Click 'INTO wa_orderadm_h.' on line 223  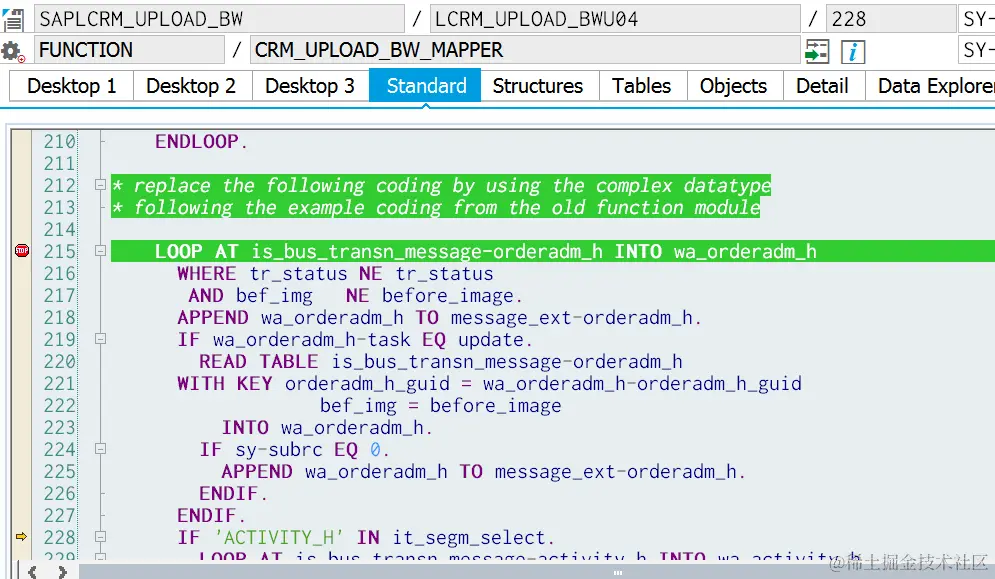pyautogui.click(x=327, y=428)
